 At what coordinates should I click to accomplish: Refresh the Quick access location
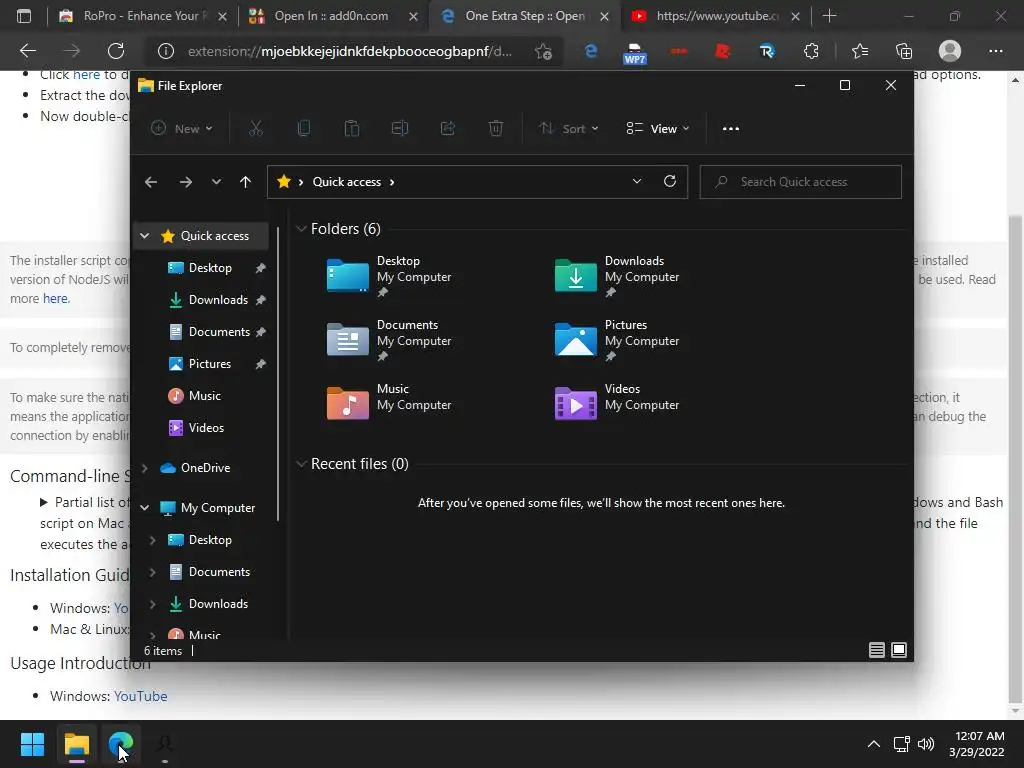tap(670, 182)
